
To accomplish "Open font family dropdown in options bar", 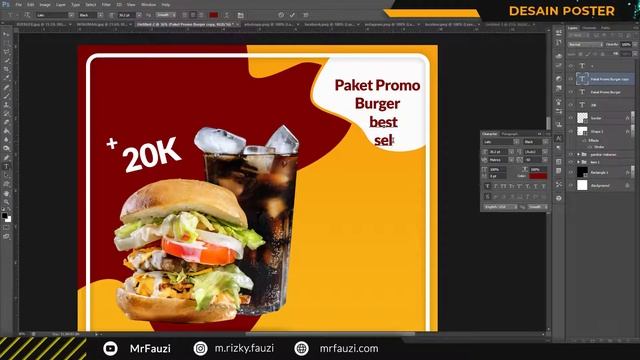I will pos(71,15).
